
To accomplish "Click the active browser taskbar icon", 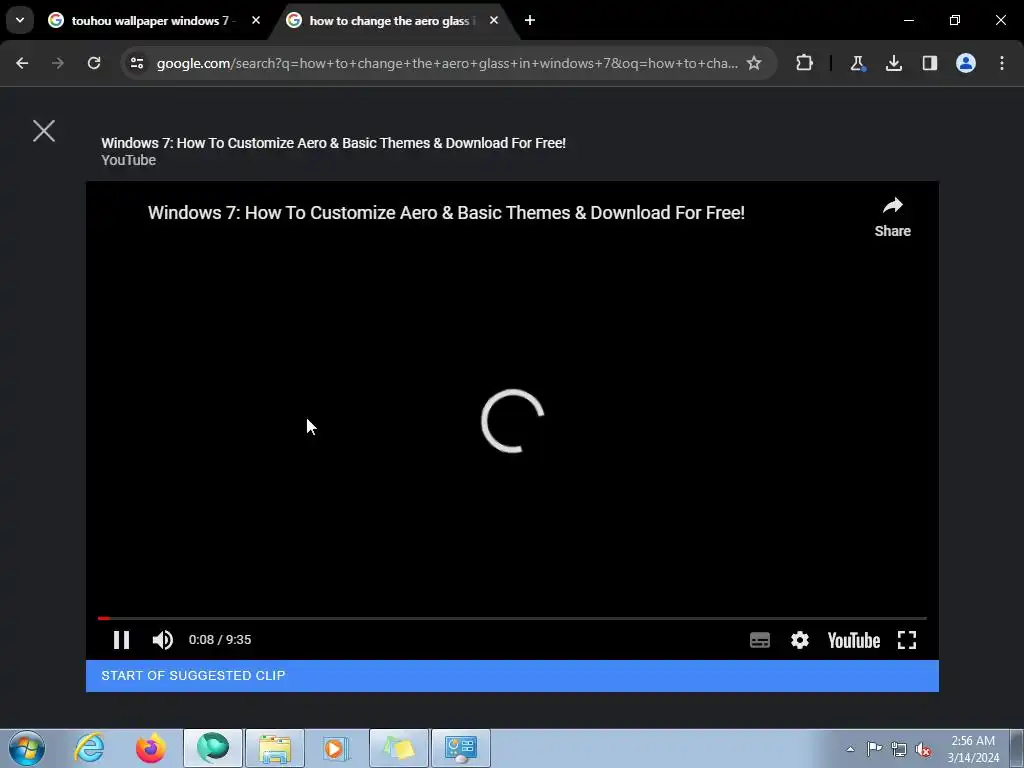I will click(x=213, y=748).
